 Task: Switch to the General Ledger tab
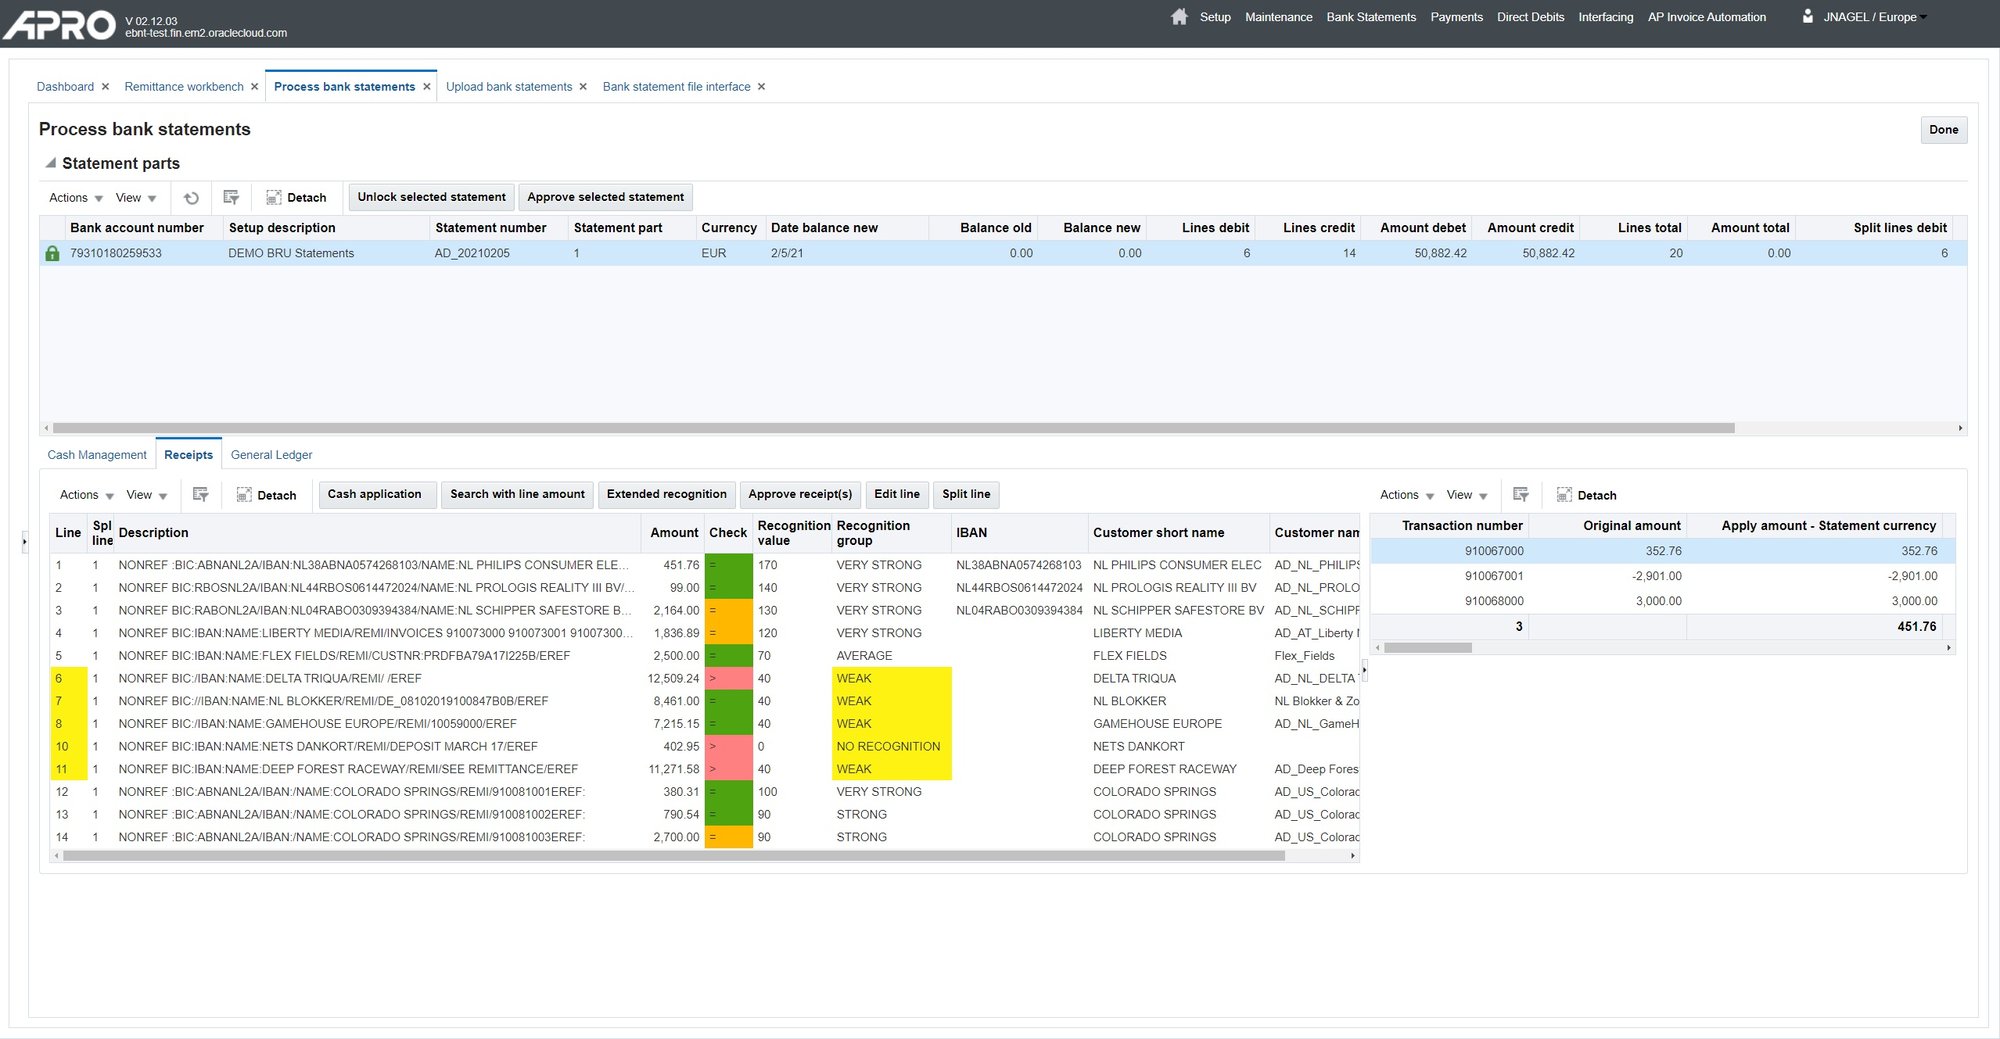point(271,455)
